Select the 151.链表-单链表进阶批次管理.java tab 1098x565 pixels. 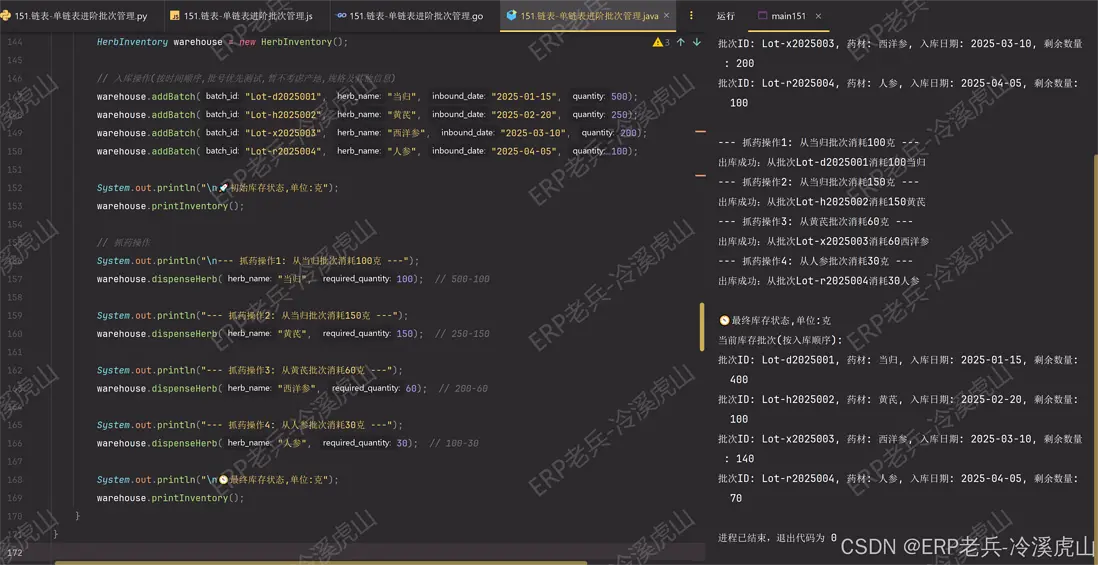tap(589, 15)
